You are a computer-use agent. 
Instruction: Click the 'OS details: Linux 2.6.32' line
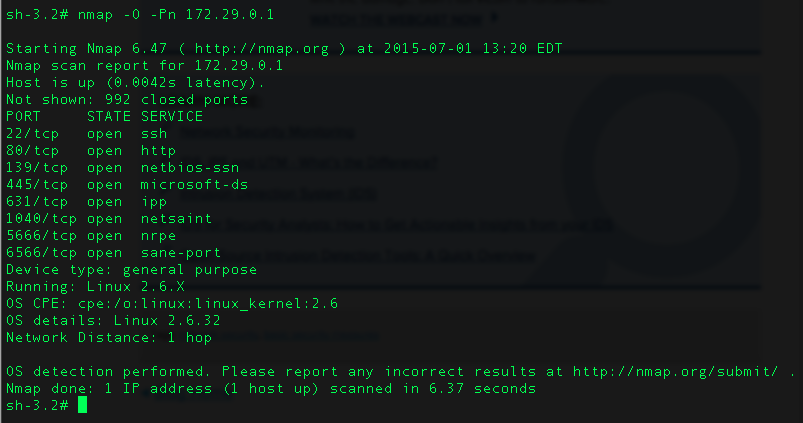(x=113, y=321)
